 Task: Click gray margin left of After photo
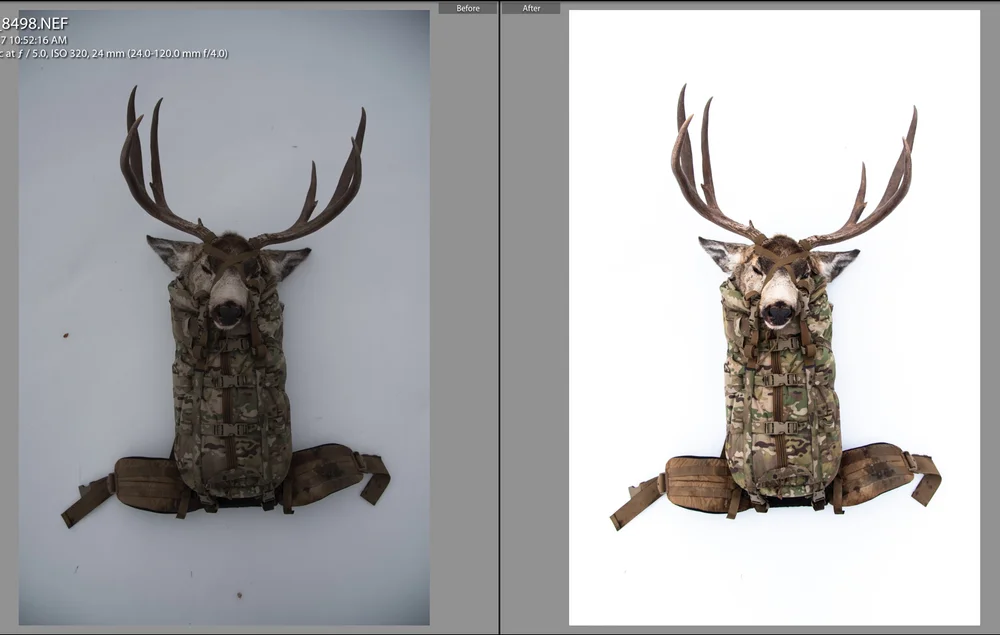(x=534, y=319)
